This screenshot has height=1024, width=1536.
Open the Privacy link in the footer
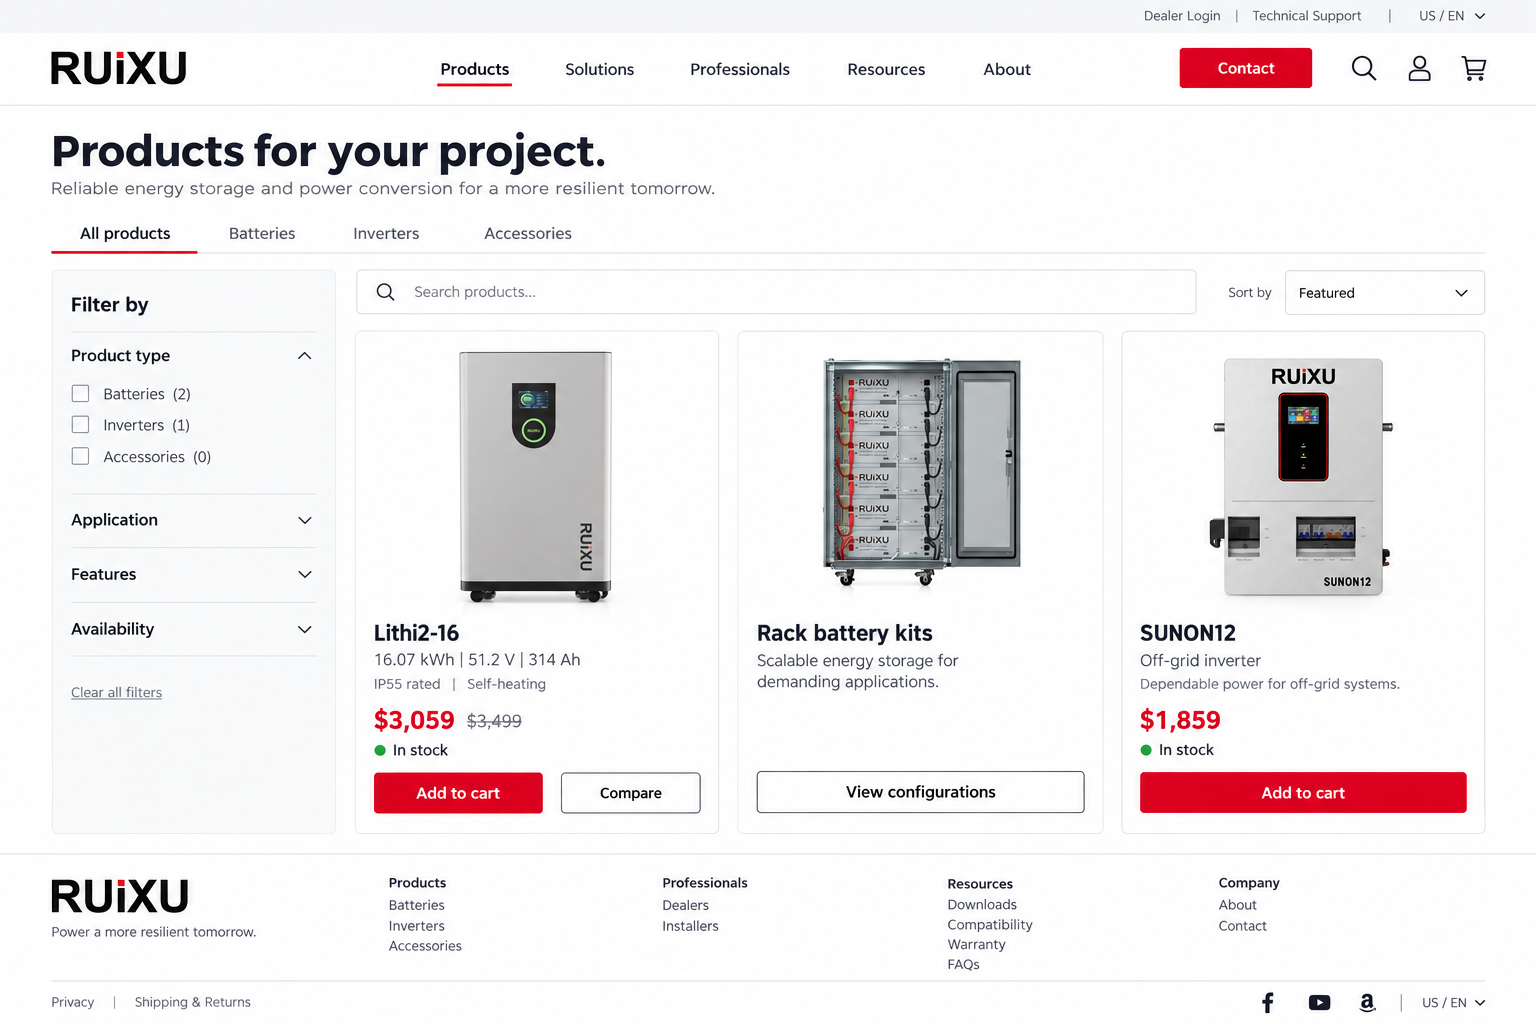[72, 1002]
